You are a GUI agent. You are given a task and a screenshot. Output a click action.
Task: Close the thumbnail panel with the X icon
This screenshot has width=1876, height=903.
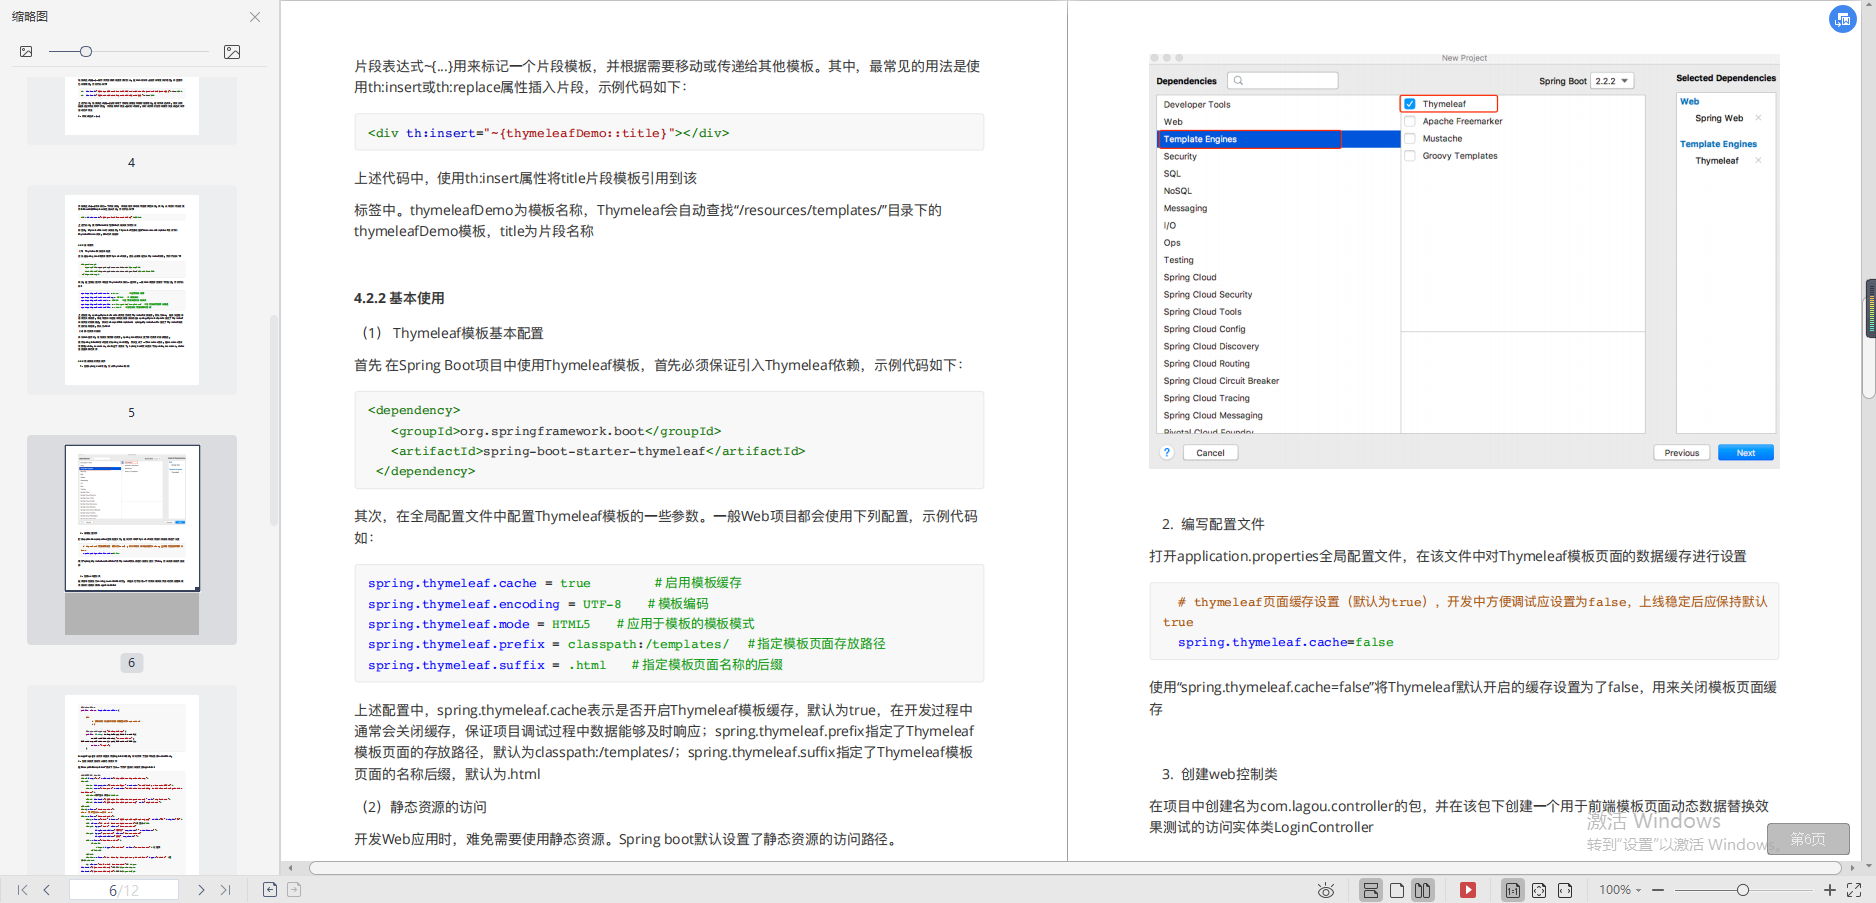click(255, 17)
